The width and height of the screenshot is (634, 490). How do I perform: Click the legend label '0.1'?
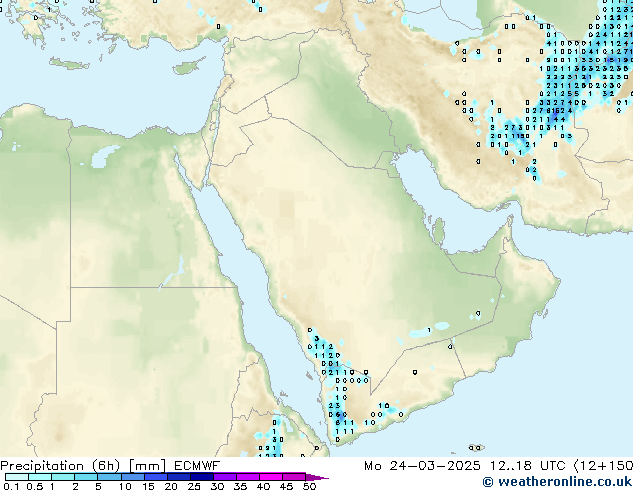coord(12,486)
